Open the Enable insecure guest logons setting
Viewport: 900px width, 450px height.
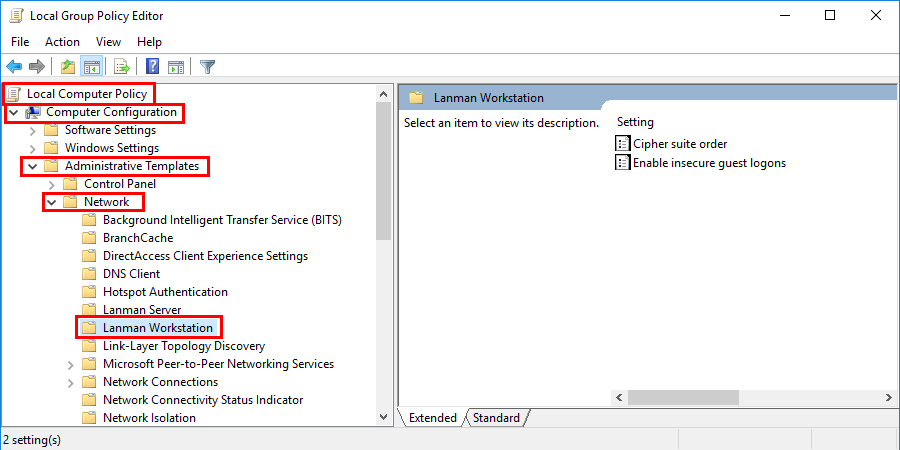[x=709, y=162]
